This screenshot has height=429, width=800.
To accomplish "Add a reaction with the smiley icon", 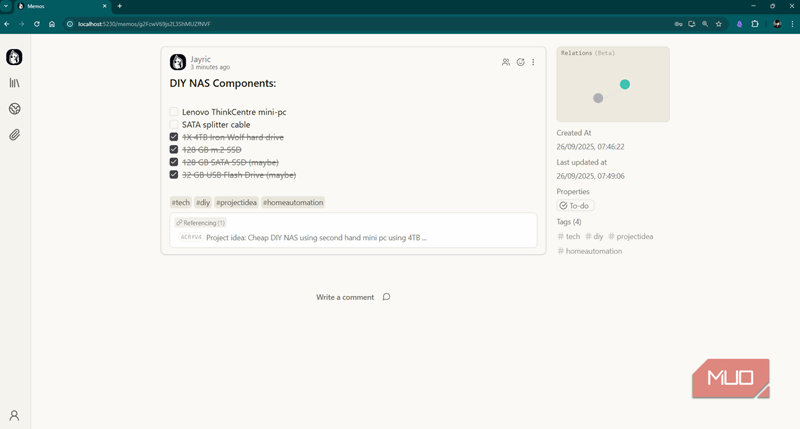I will pos(520,62).
